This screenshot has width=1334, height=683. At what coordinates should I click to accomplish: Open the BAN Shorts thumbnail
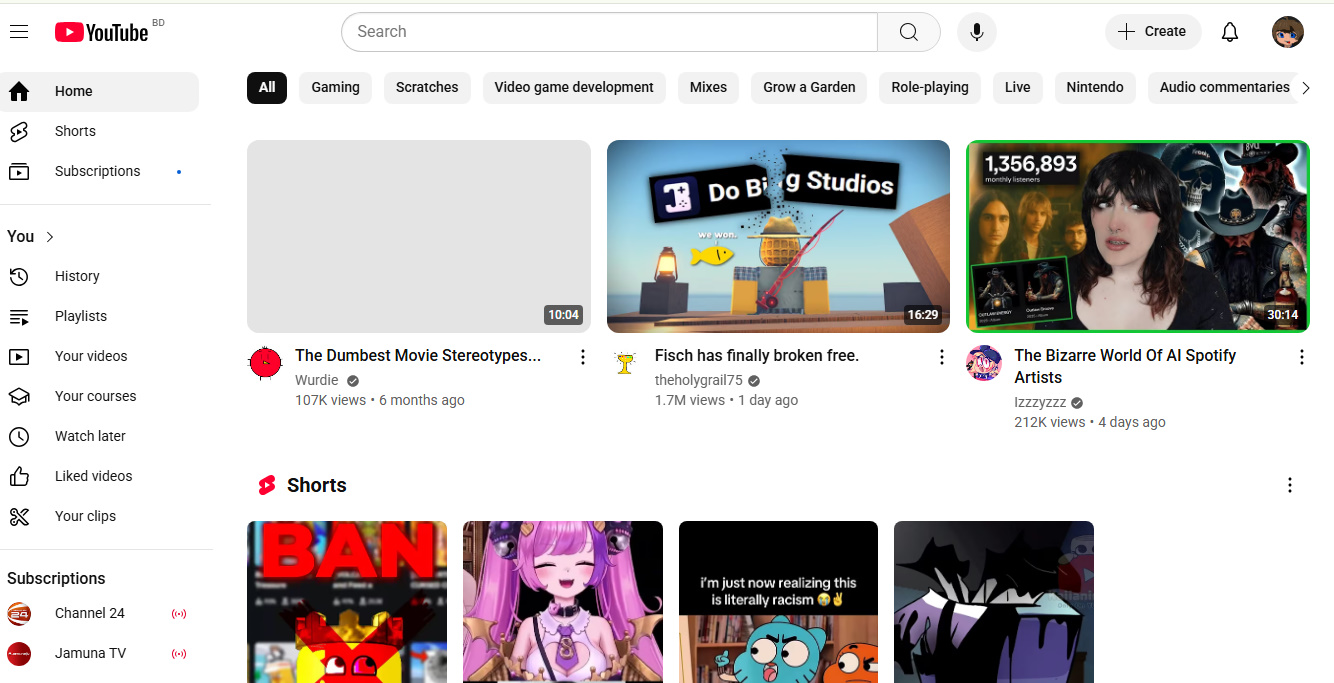[347, 601]
